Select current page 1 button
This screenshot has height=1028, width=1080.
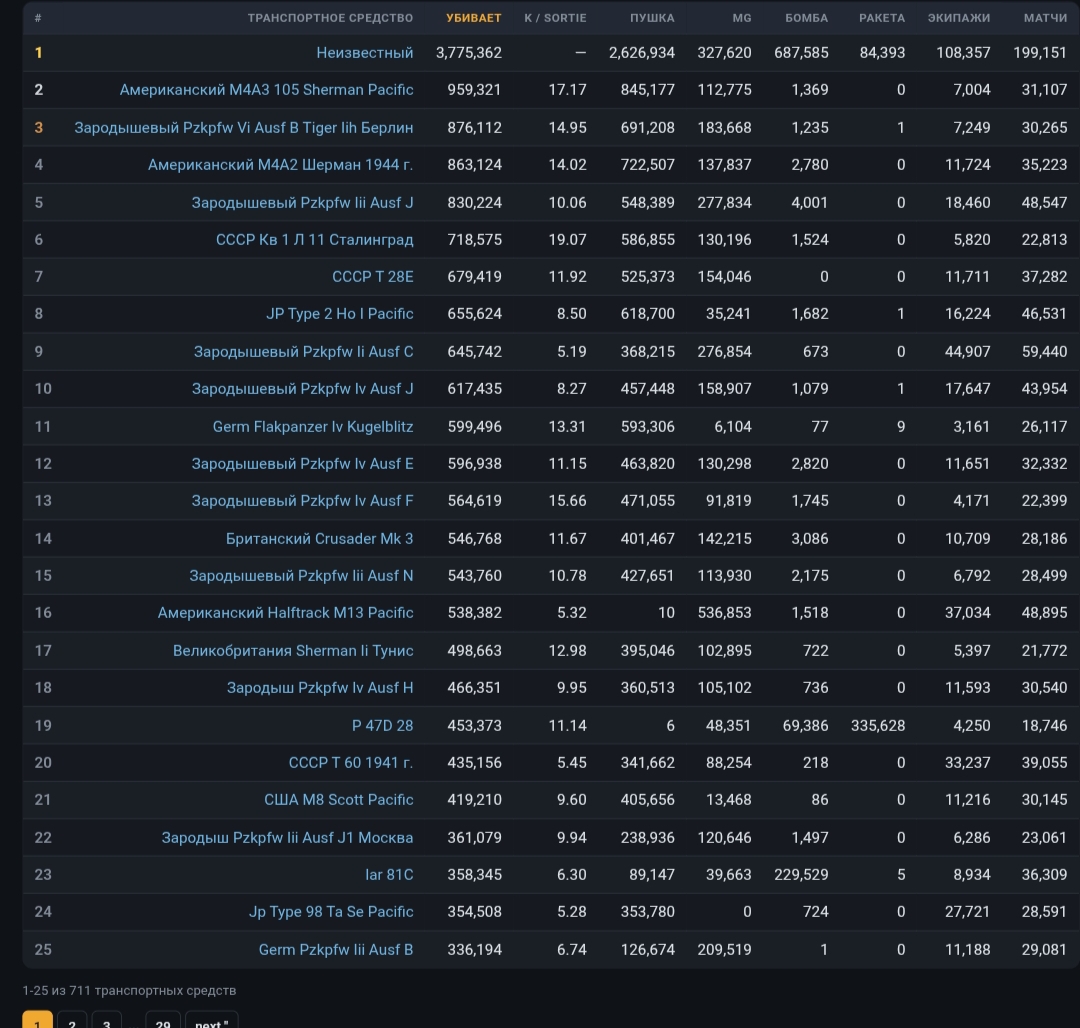pos(37,1021)
